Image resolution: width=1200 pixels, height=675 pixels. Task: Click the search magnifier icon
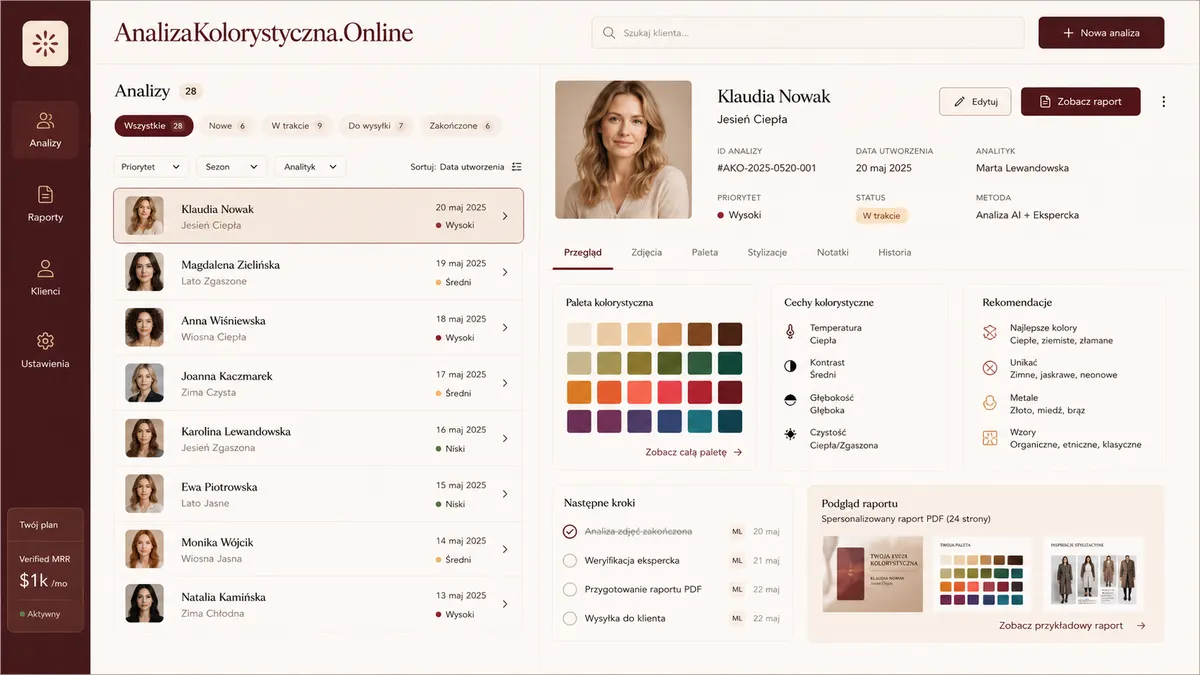608,33
